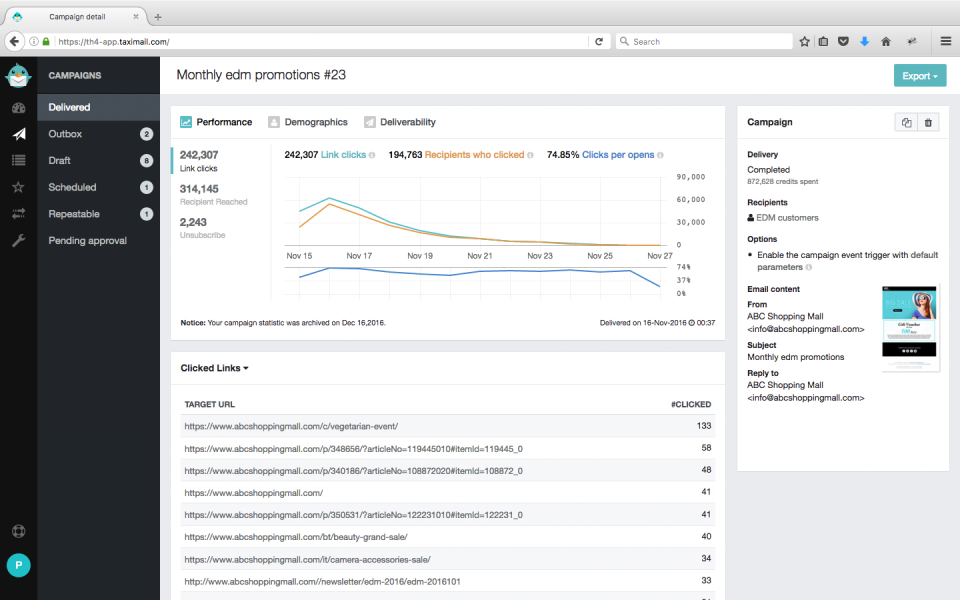Open the browser downloads arrow icon
The image size is (960, 600).
(x=864, y=42)
